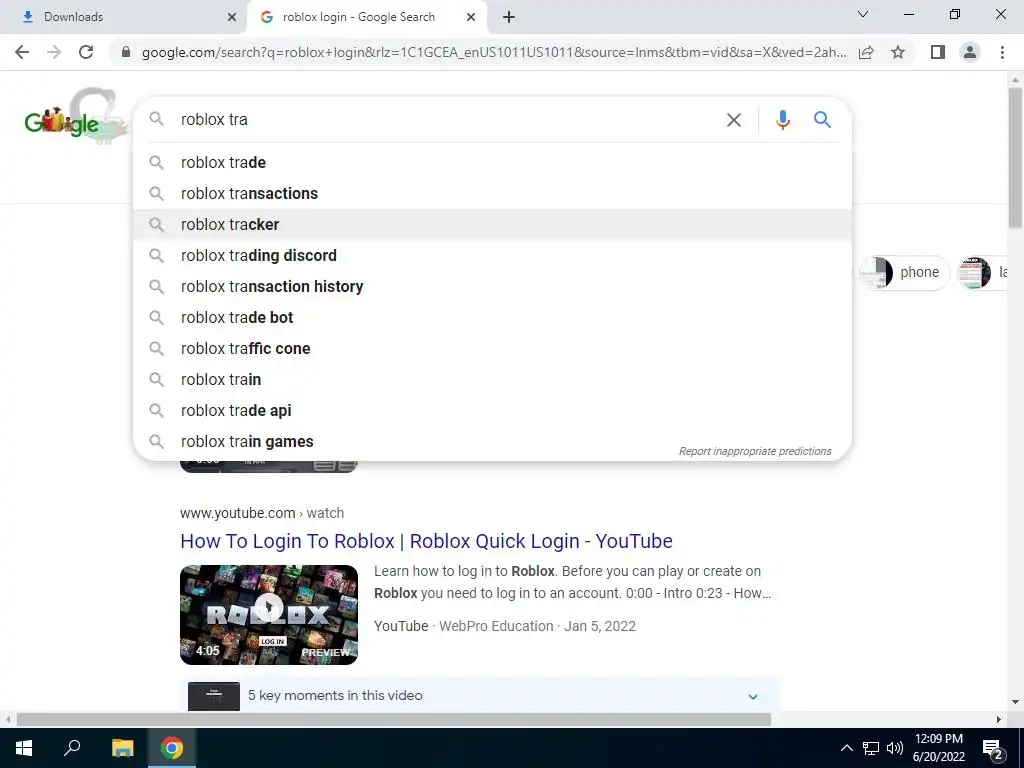
Task: Open How To Login To Roblox video link
Action: 426,541
